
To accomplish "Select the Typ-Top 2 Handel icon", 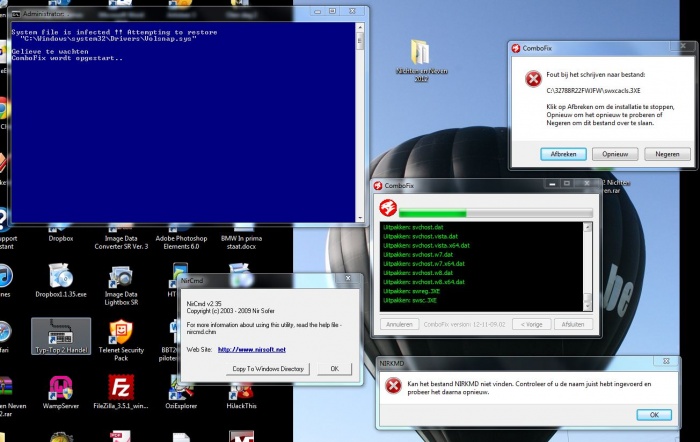I will click(x=61, y=336).
